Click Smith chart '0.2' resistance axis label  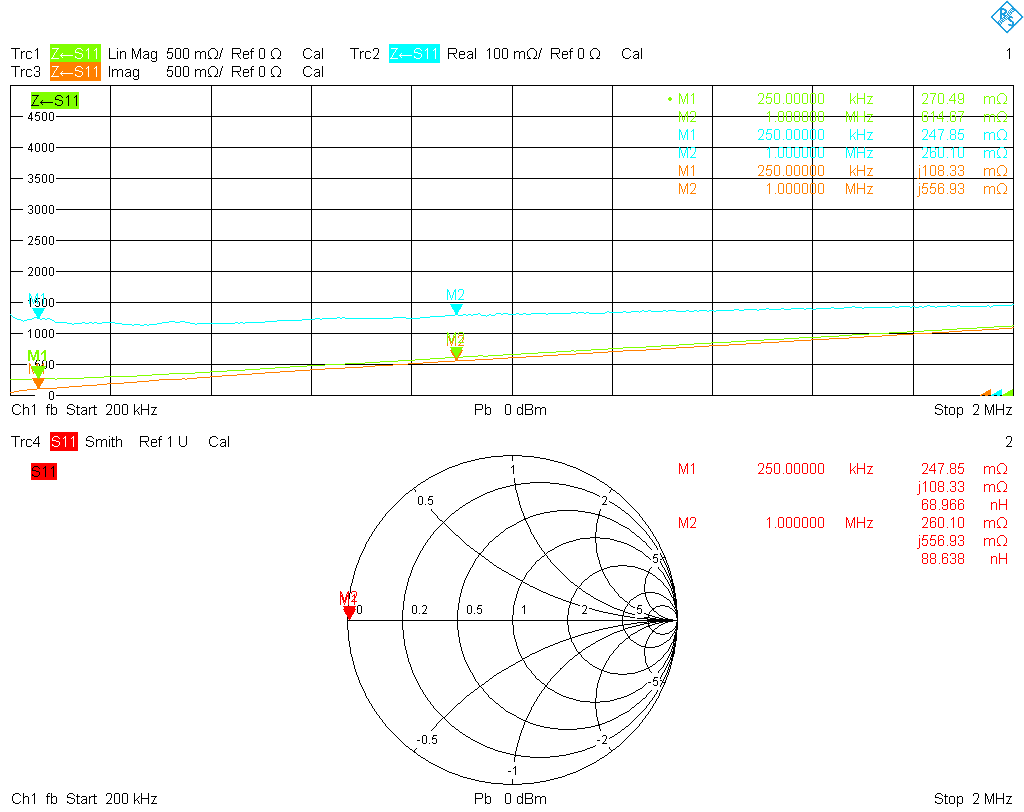pos(419,609)
